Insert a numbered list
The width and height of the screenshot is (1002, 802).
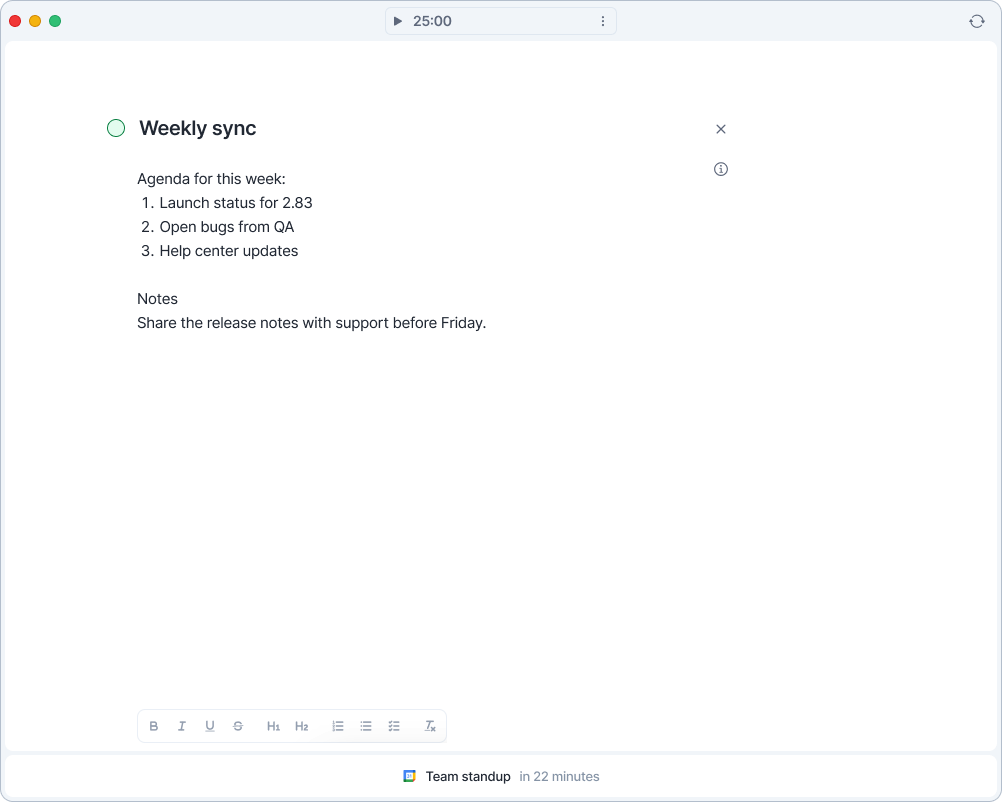pos(337,726)
